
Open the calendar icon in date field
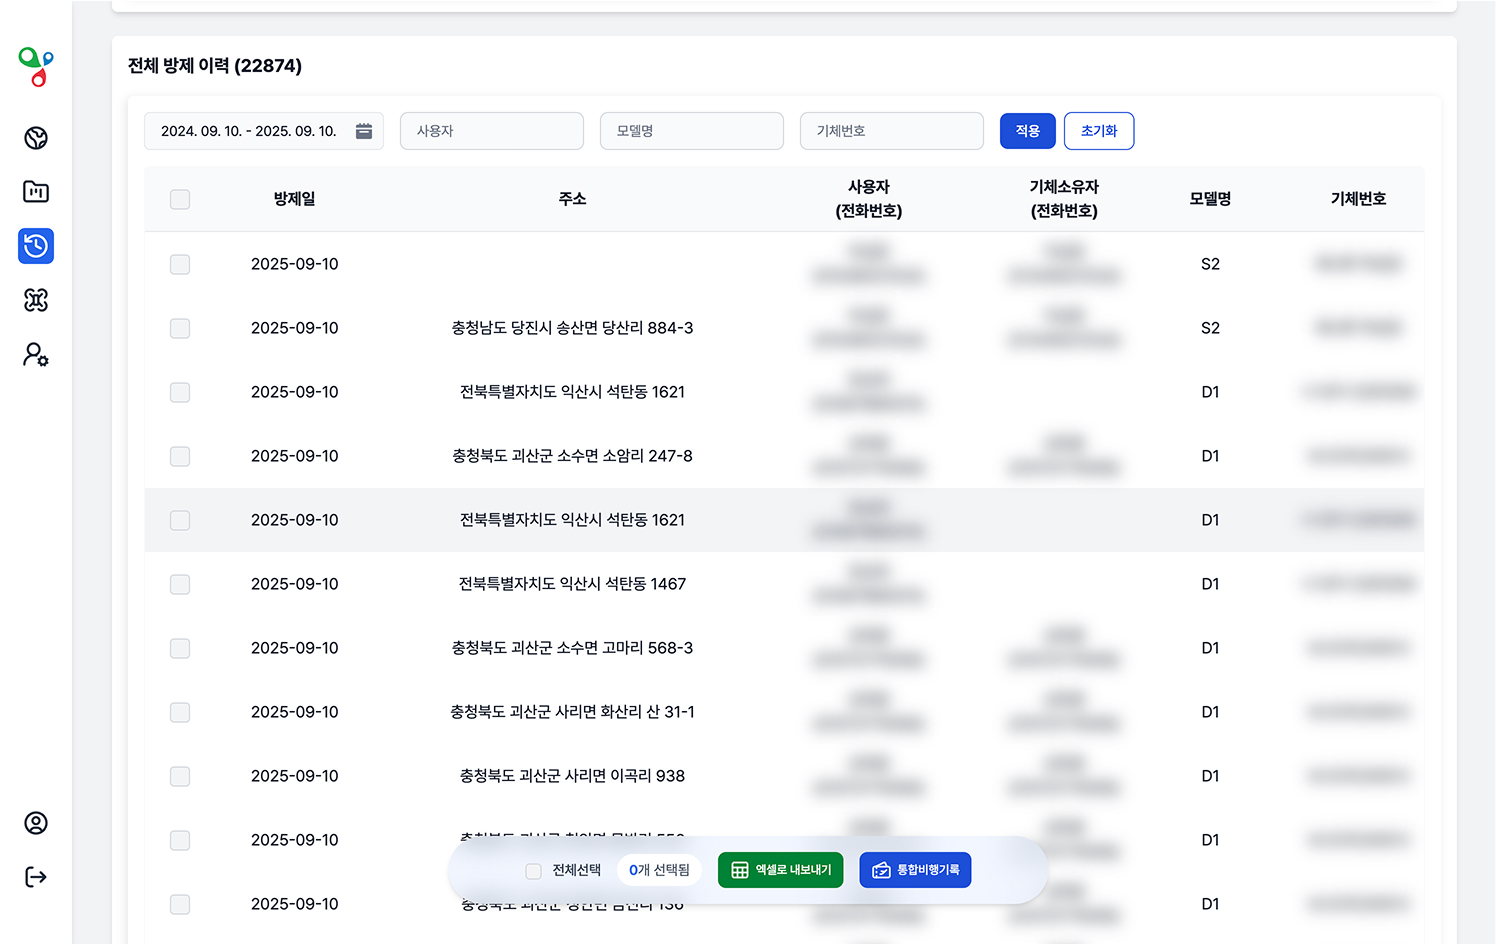pyautogui.click(x=364, y=131)
